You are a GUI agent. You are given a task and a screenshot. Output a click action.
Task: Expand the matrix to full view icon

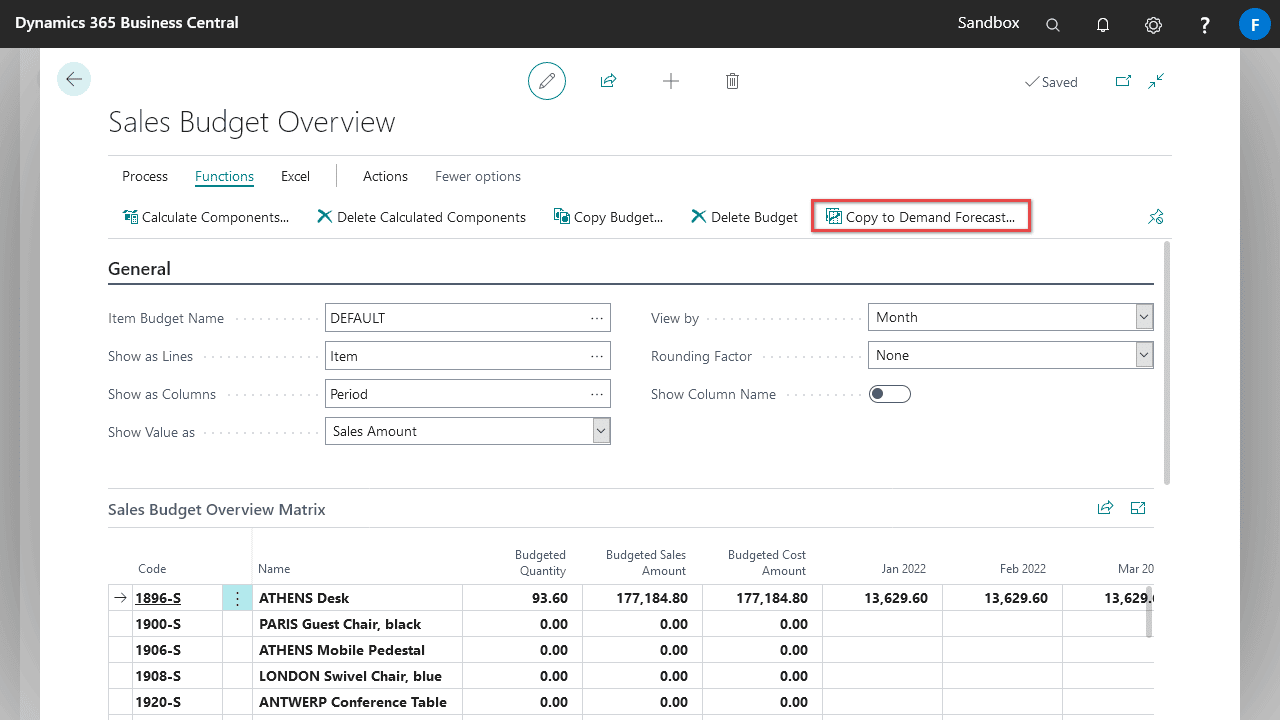click(x=1138, y=508)
